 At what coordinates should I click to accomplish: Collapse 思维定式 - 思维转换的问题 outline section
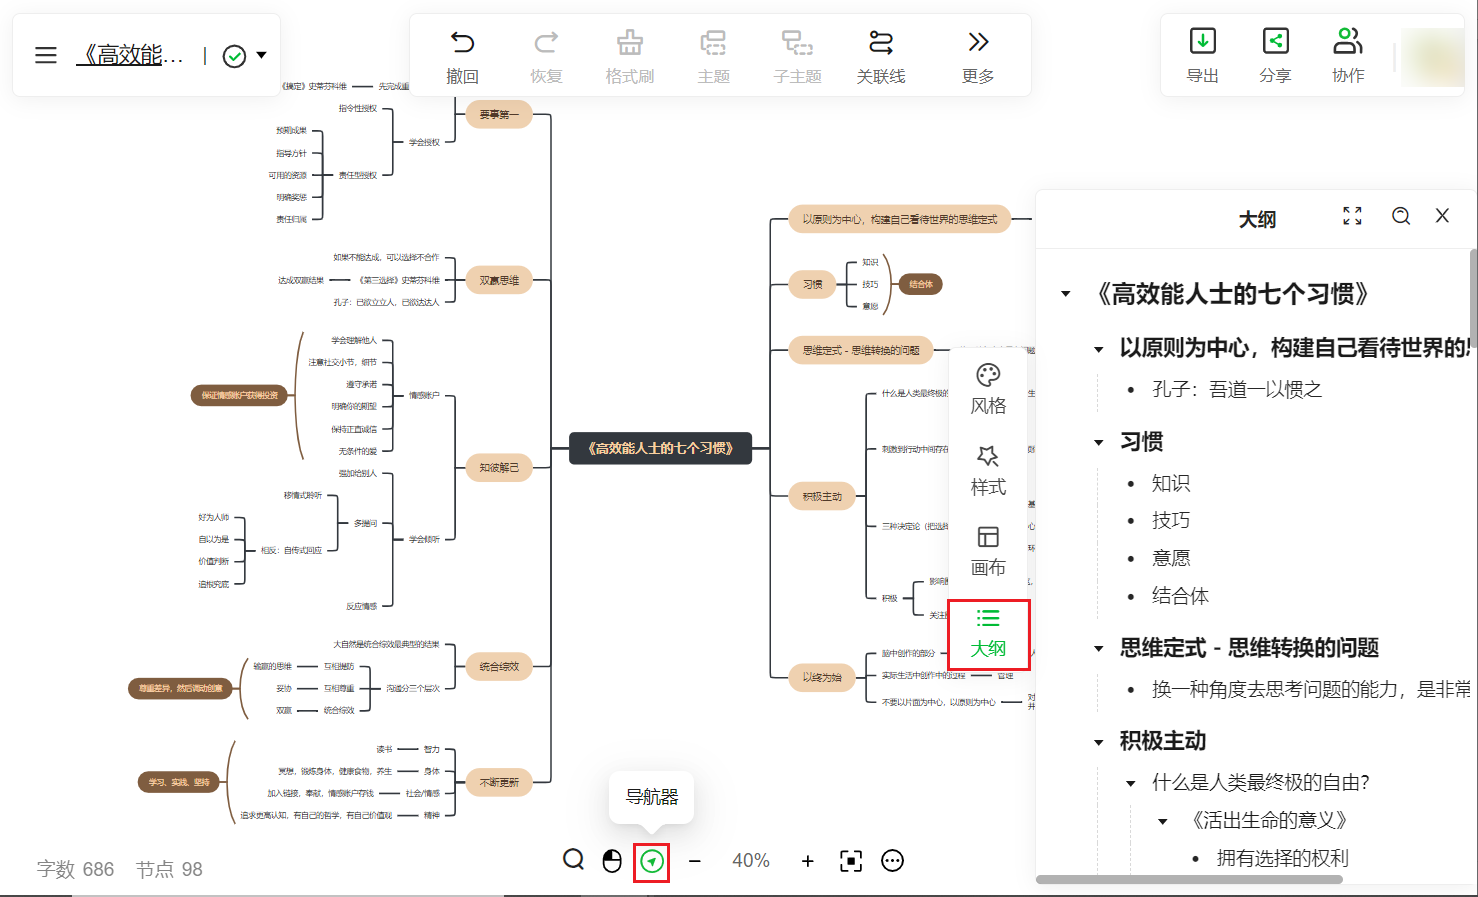click(x=1099, y=648)
